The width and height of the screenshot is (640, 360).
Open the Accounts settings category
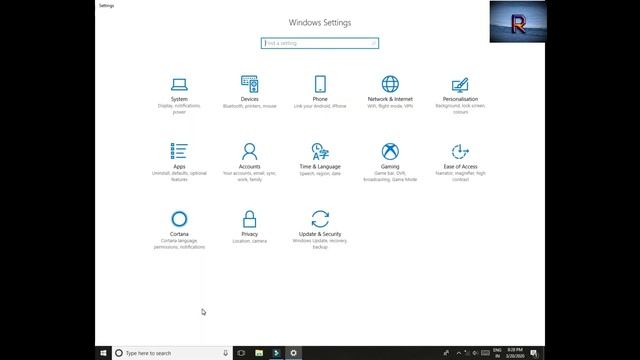point(249,162)
